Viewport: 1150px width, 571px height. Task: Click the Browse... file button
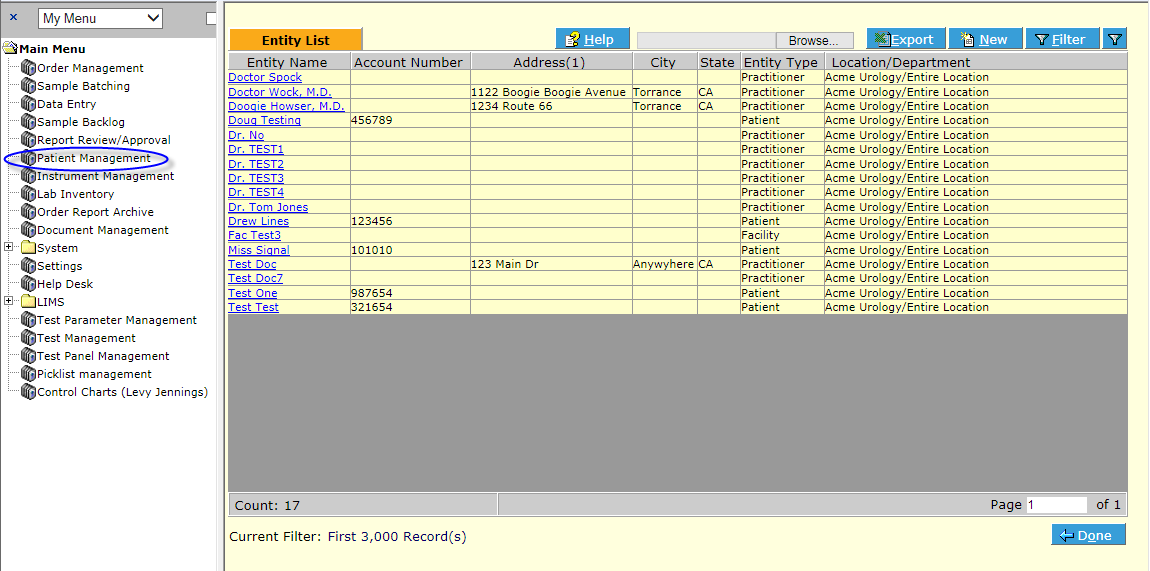coord(813,40)
